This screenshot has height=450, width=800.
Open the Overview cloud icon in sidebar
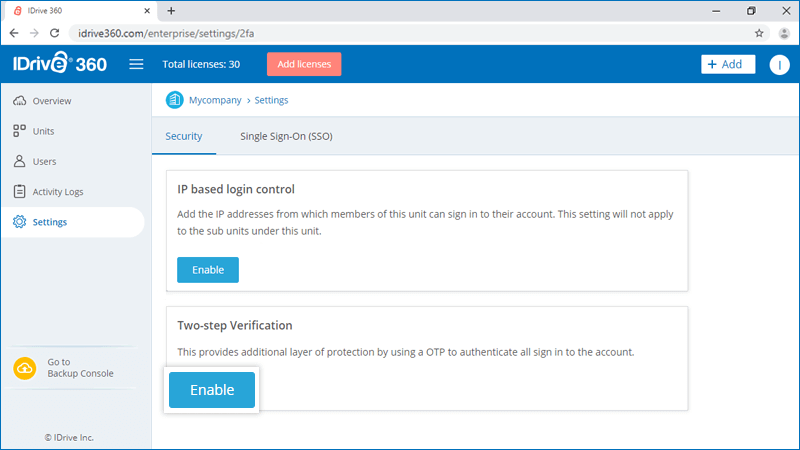(x=19, y=101)
